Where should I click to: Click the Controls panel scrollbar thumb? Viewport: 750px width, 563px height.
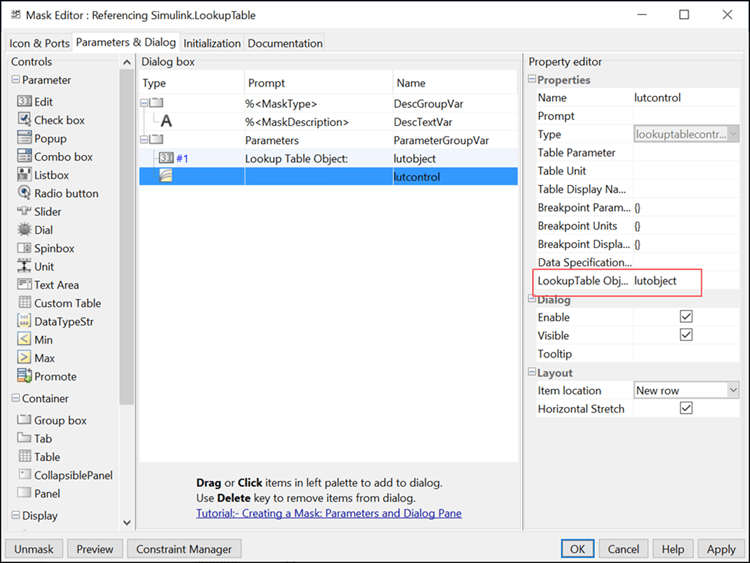(x=126, y=237)
